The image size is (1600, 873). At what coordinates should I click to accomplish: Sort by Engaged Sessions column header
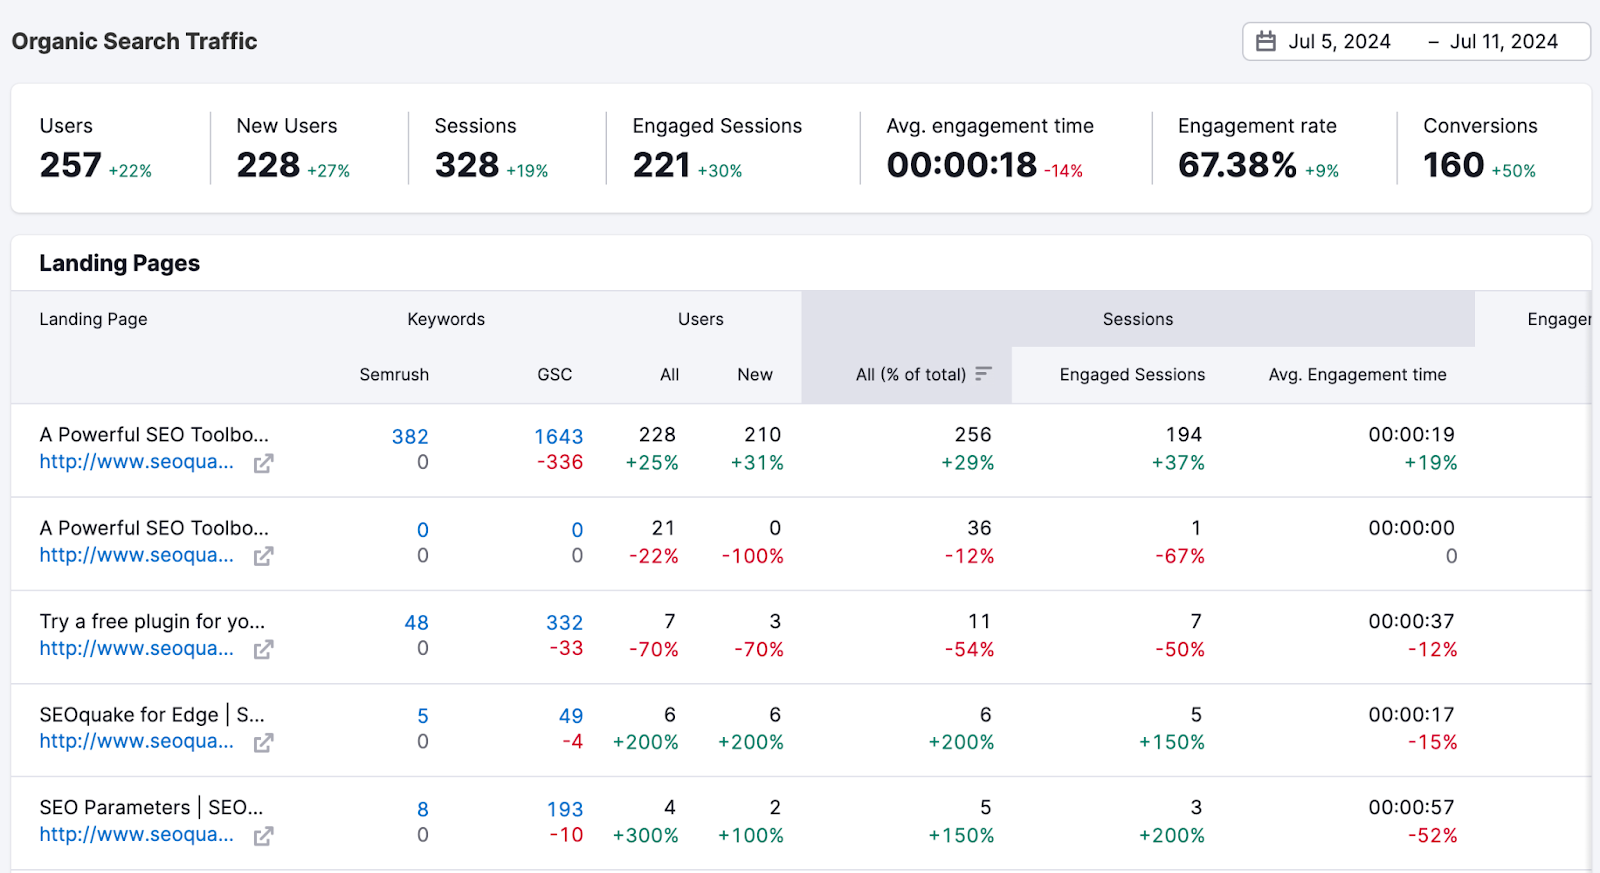[x=1132, y=375]
